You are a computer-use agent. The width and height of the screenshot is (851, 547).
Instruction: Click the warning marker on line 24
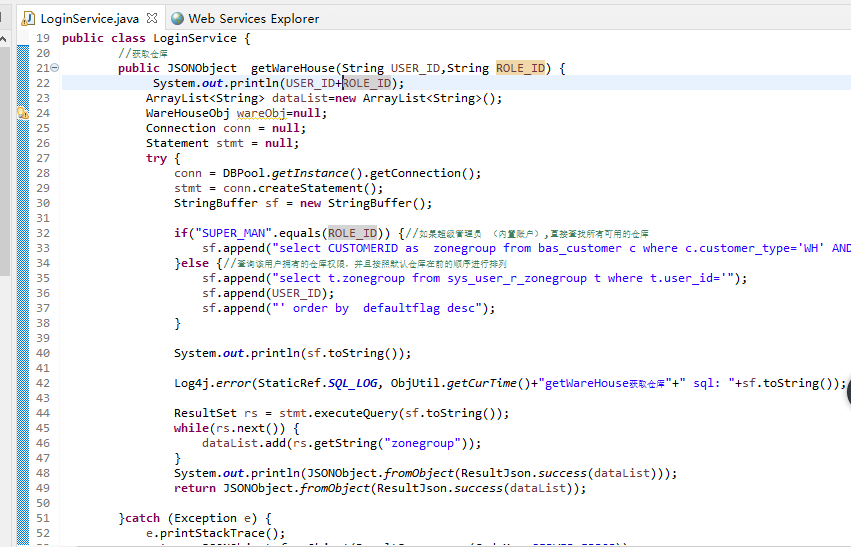click(x=23, y=113)
